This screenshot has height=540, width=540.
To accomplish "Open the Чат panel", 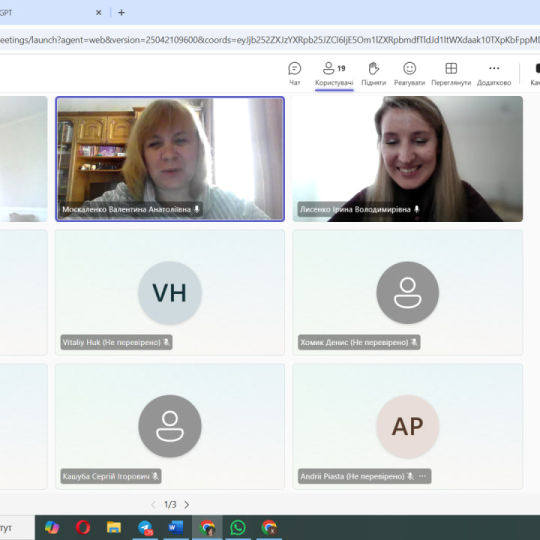I will coord(294,73).
